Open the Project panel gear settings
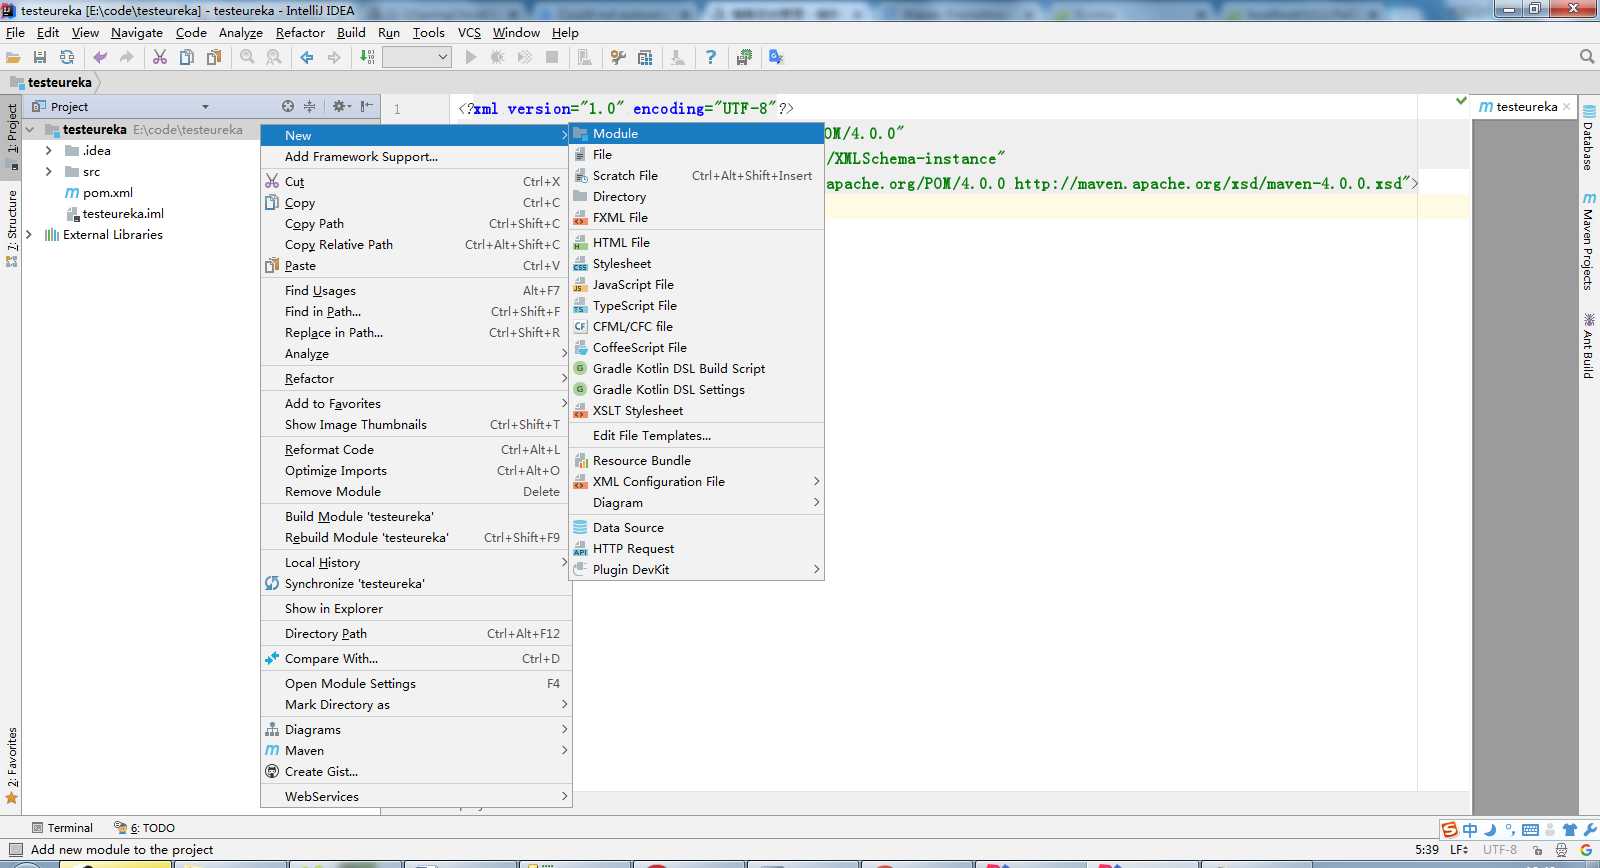The width and height of the screenshot is (1600, 868). (x=340, y=106)
